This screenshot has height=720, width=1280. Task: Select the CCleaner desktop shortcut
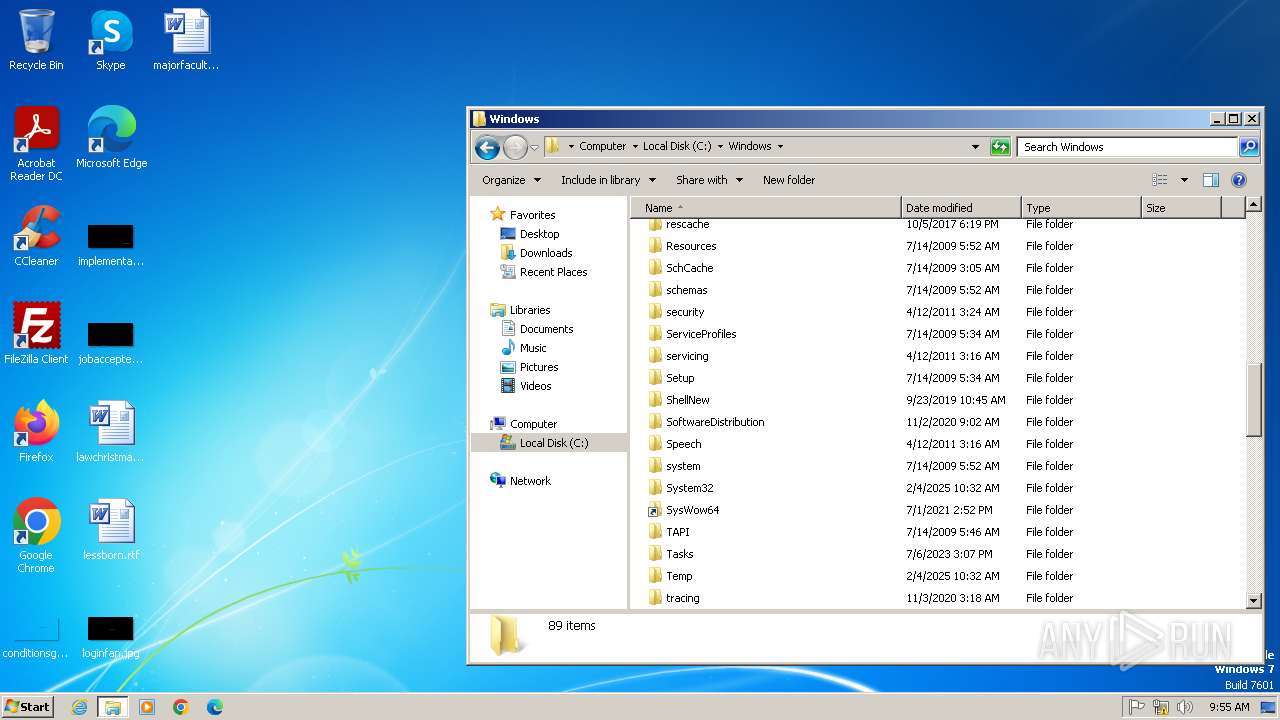tap(36, 236)
